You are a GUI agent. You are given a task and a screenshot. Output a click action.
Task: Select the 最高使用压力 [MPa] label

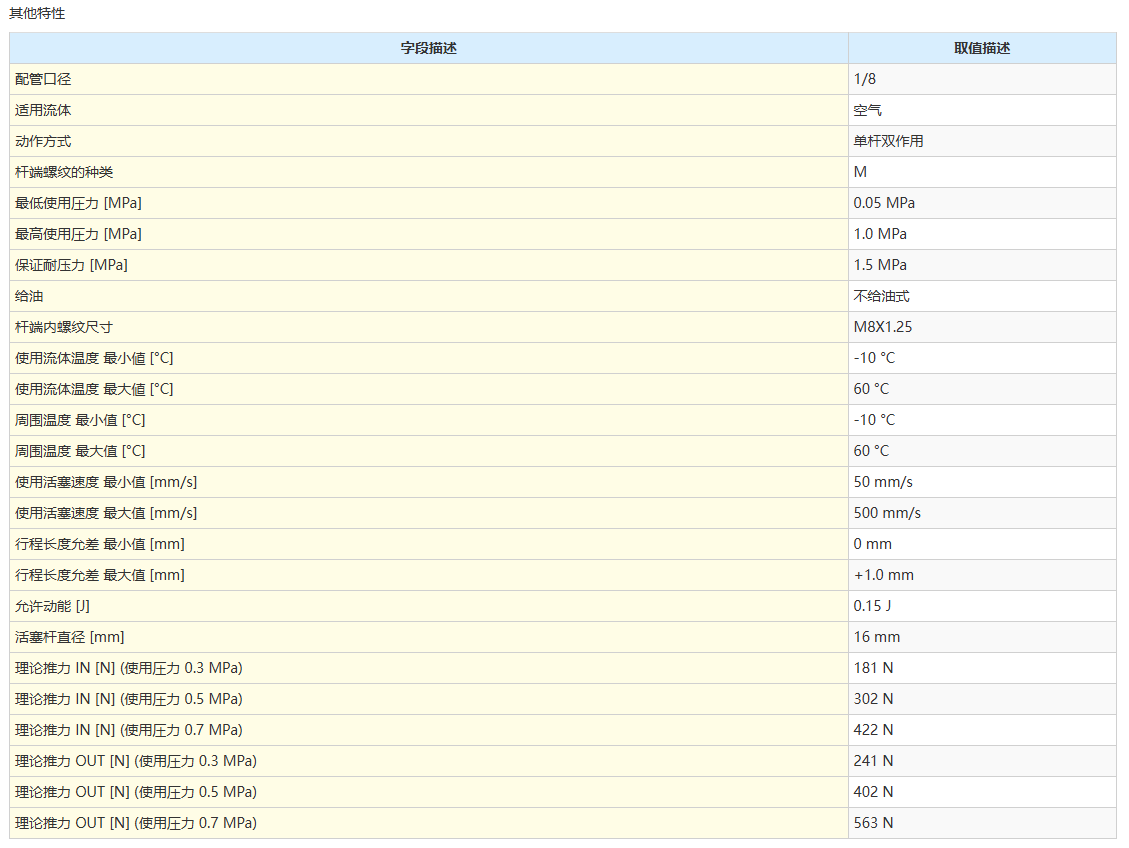78,234
